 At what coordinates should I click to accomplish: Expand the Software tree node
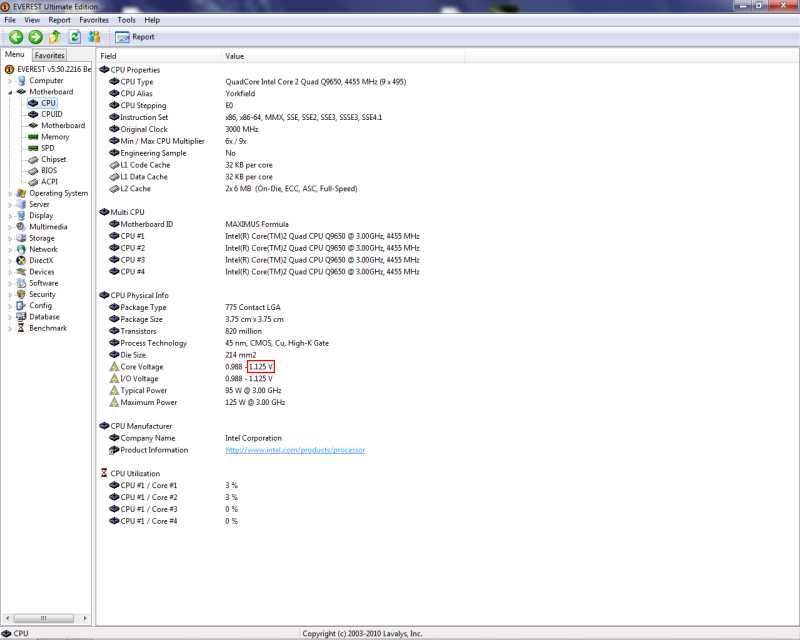pyautogui.click(x=10, y=283)
